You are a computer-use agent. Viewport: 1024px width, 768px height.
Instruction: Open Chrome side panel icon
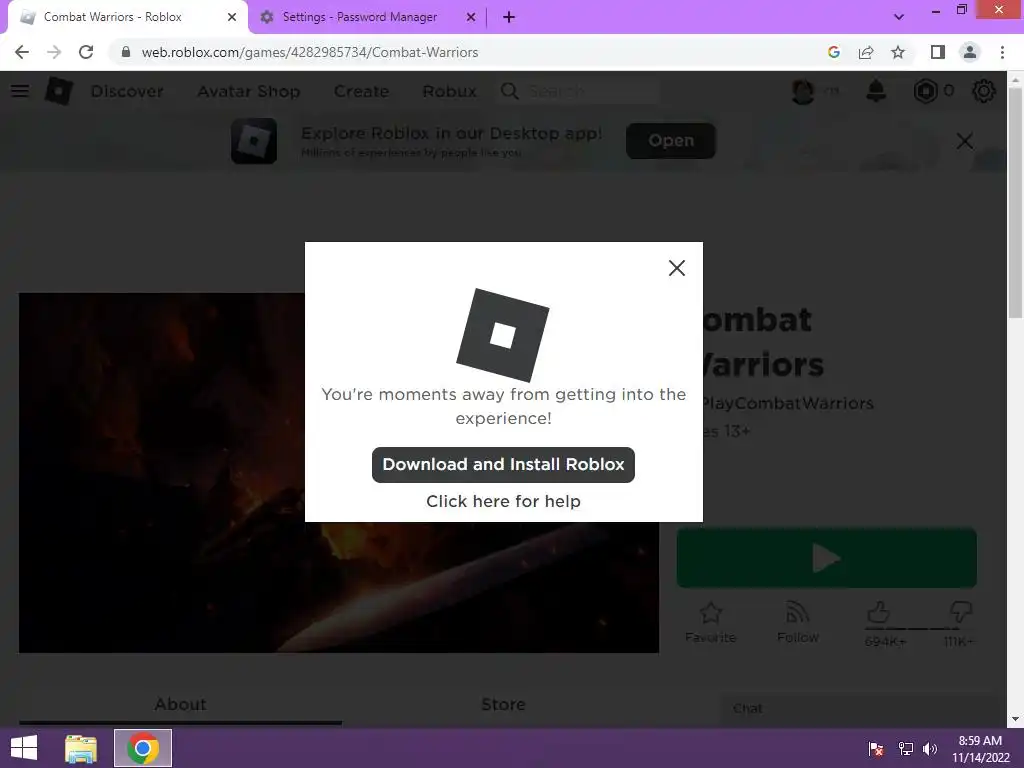tap(937, 52)
